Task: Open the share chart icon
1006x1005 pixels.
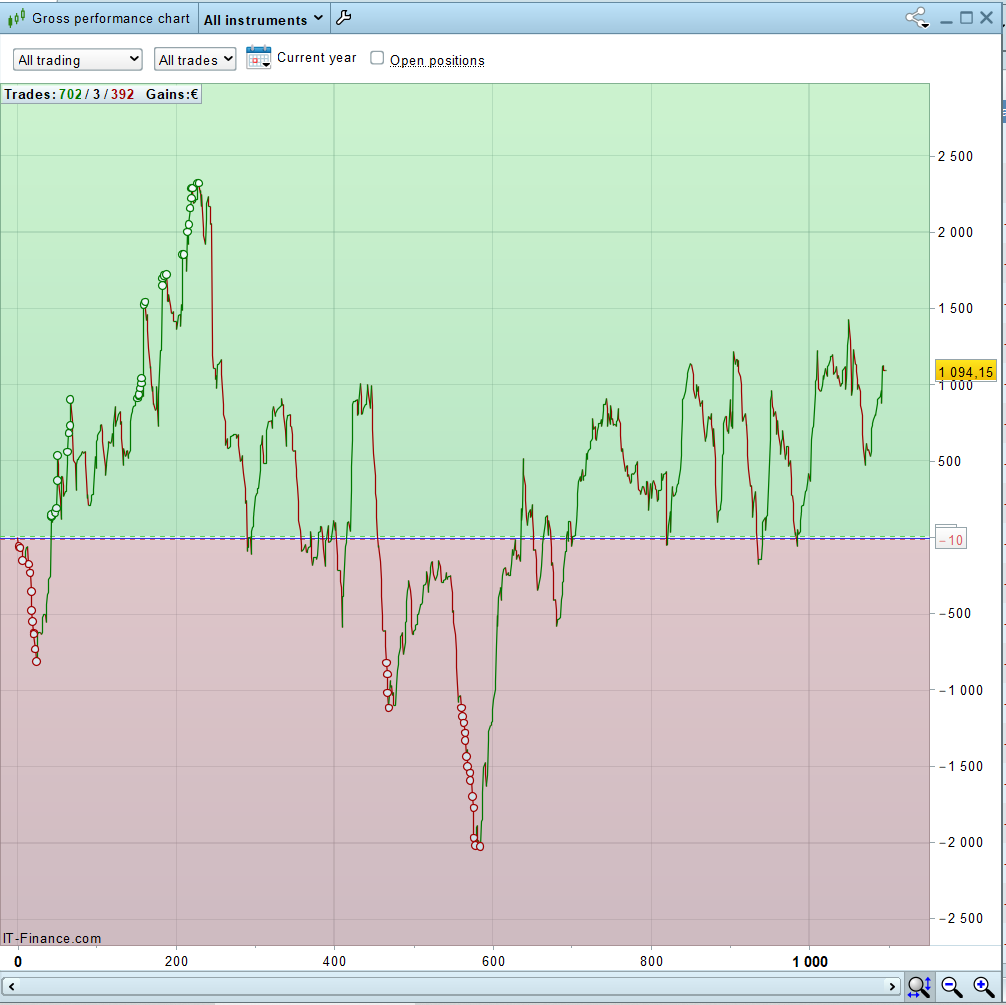Action: click(x=917, y=18)
